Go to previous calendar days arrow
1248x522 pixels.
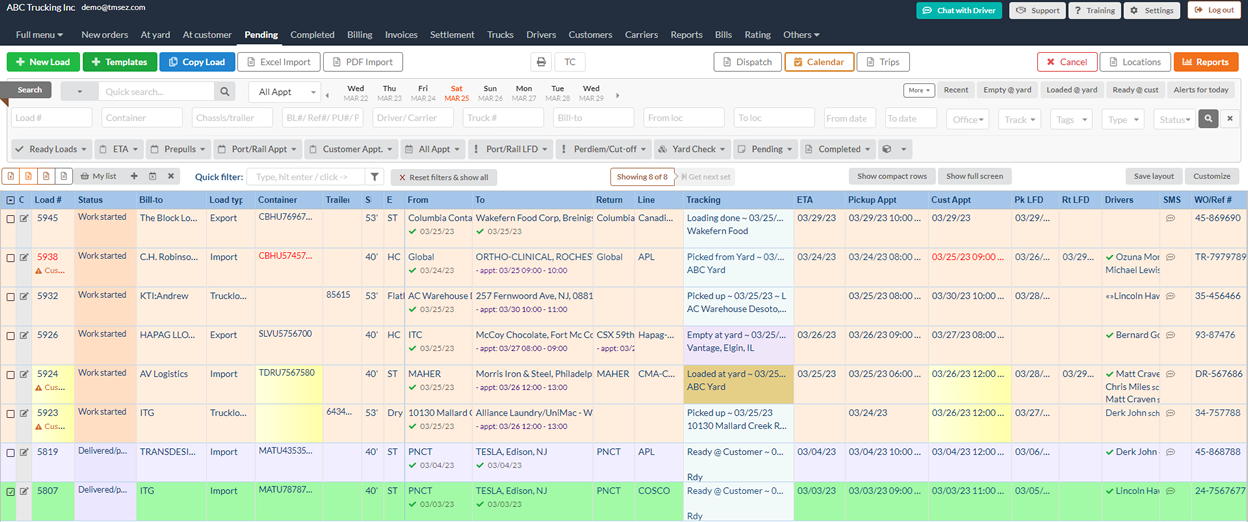[x=329, y=95]
